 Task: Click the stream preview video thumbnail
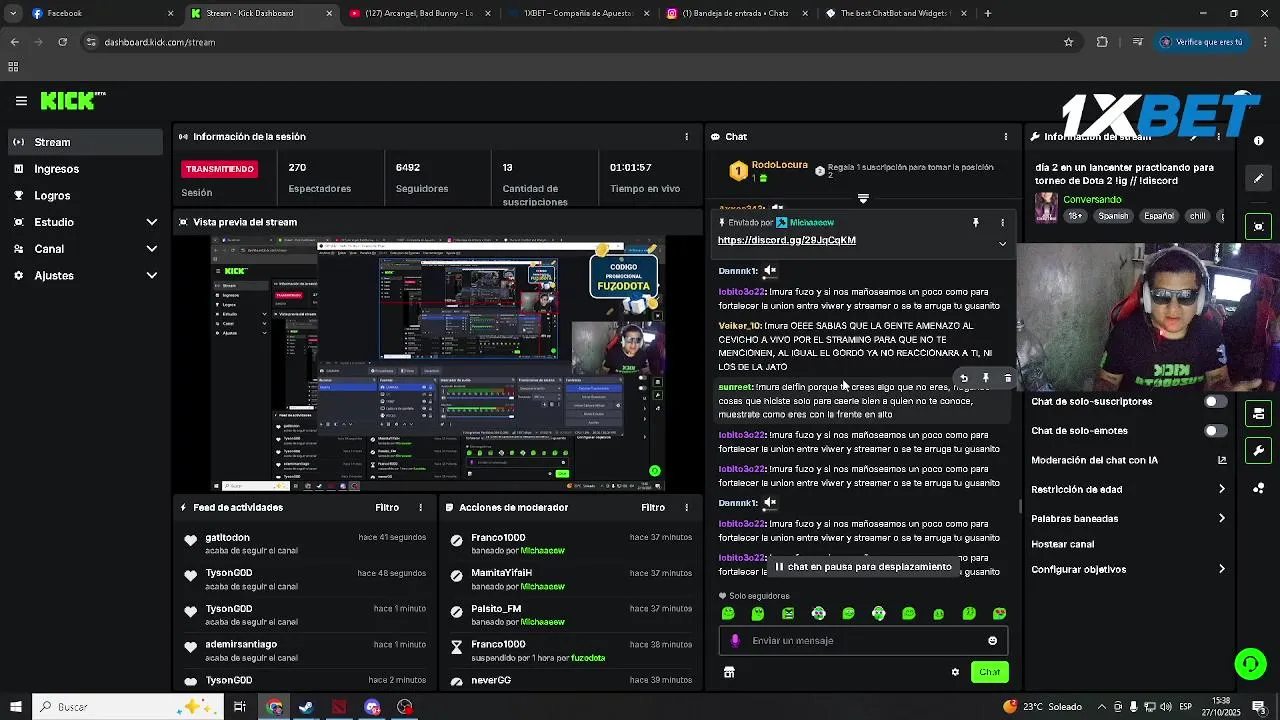pyautogui.click(x=438, y=364)
